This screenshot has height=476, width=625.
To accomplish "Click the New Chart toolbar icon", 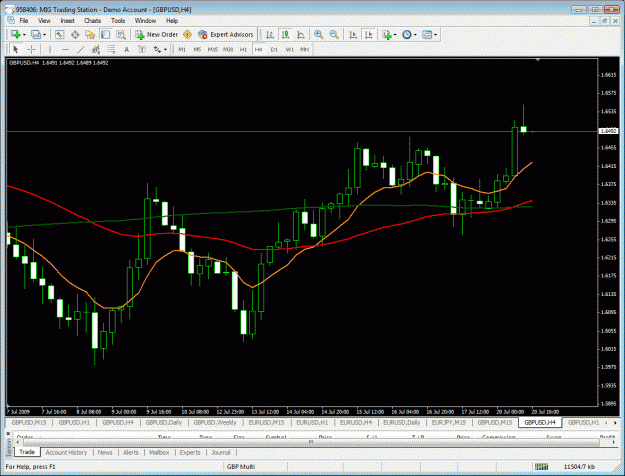I will tap(16, 35).
